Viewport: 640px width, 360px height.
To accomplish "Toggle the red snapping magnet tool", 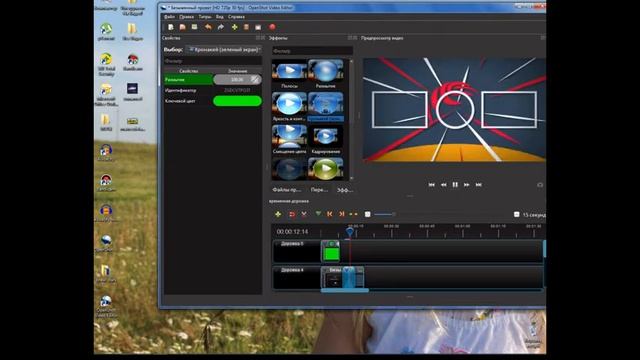I will point(292,214).
